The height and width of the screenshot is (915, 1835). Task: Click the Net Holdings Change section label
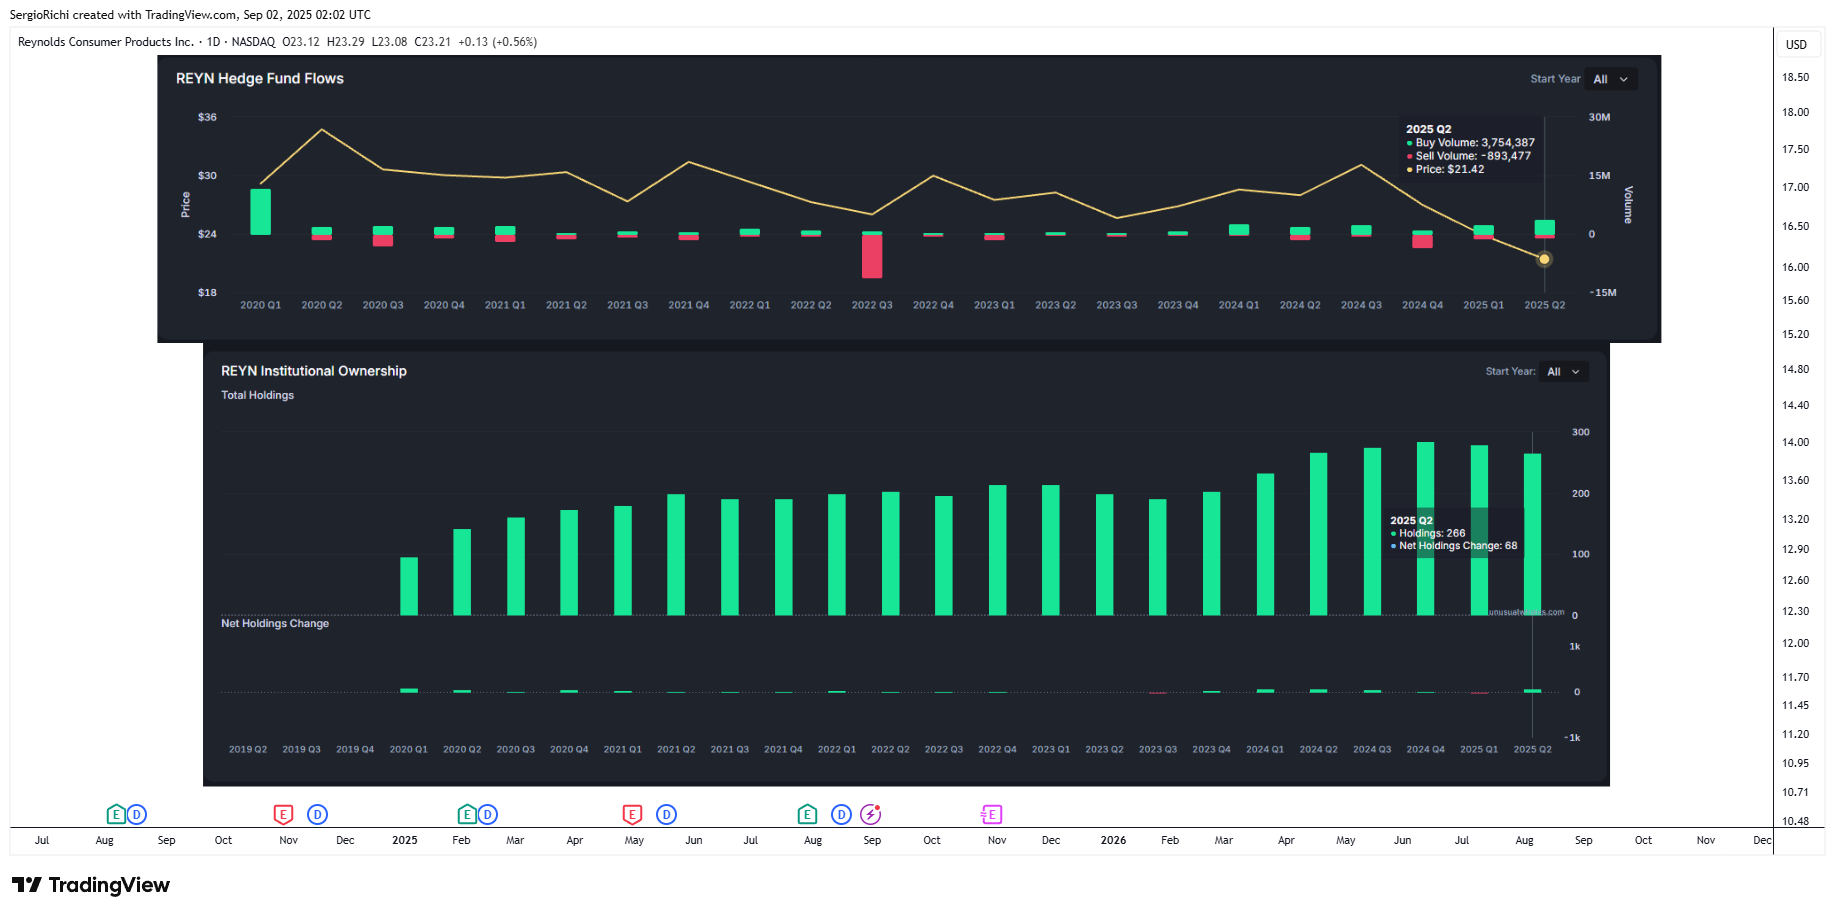coord(275,623)
